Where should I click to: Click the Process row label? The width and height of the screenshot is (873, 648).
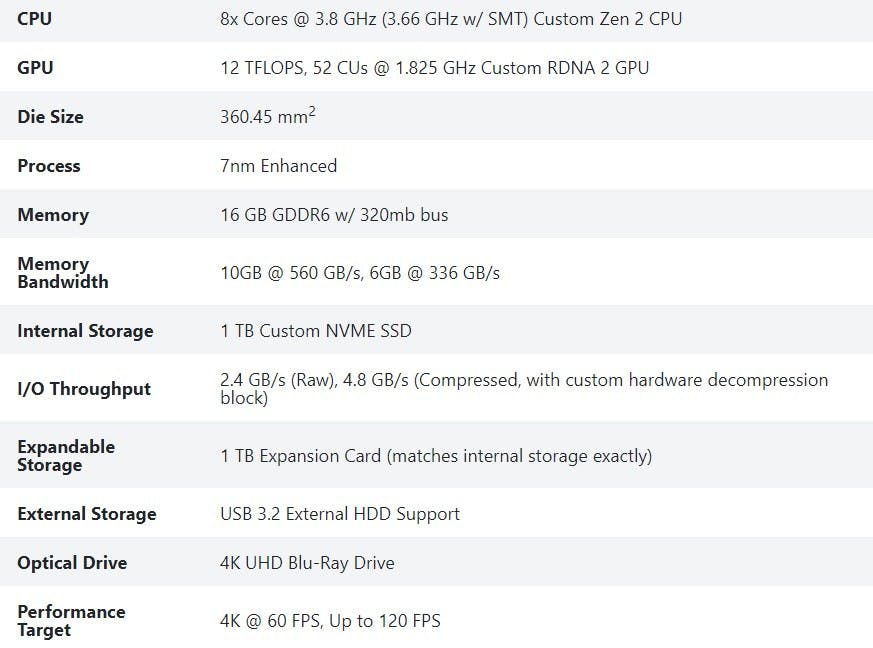pos(48,166)
